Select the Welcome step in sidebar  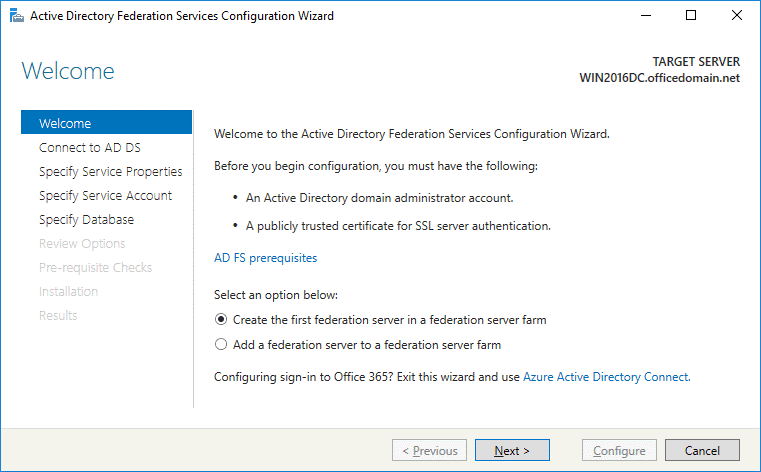(x=65, y=124)
